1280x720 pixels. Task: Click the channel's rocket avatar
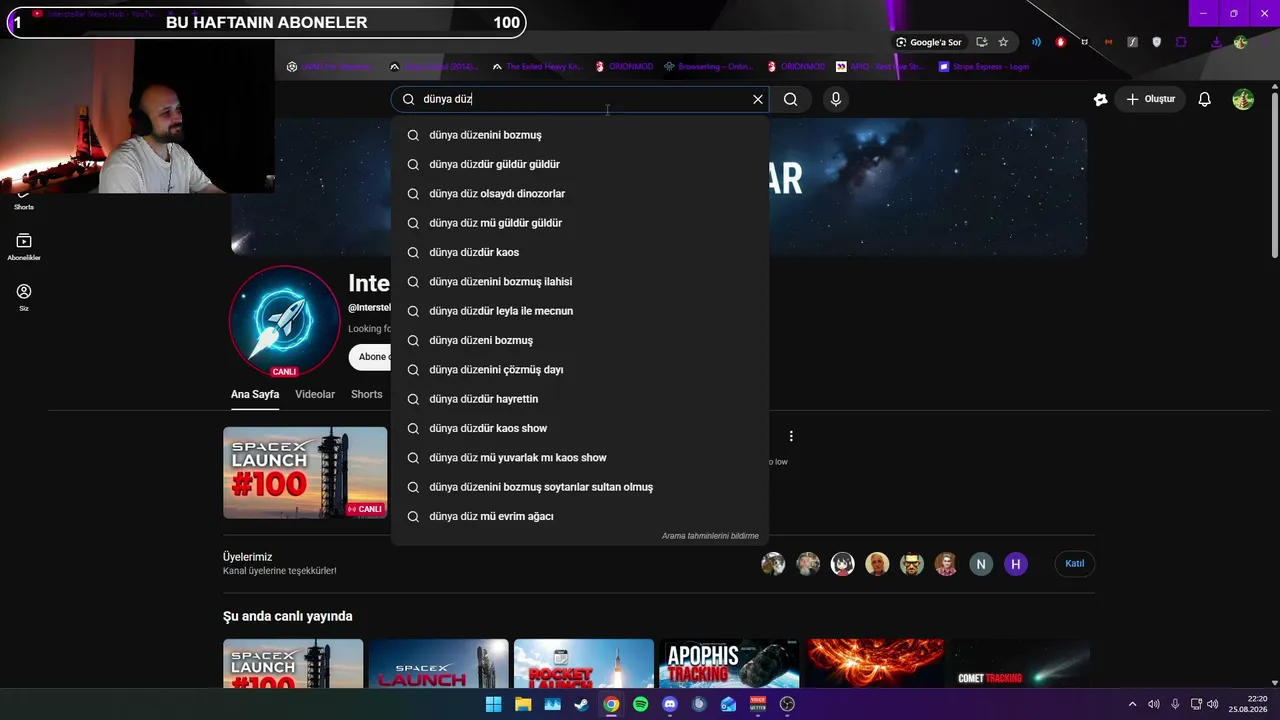(x=285, y=321)
